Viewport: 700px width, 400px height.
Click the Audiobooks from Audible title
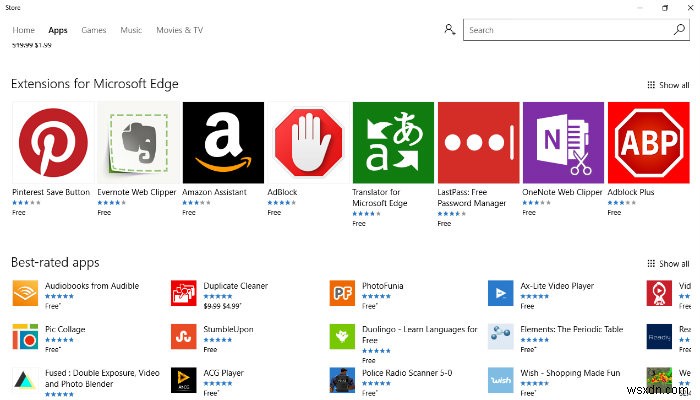click(x=92, y=286)
